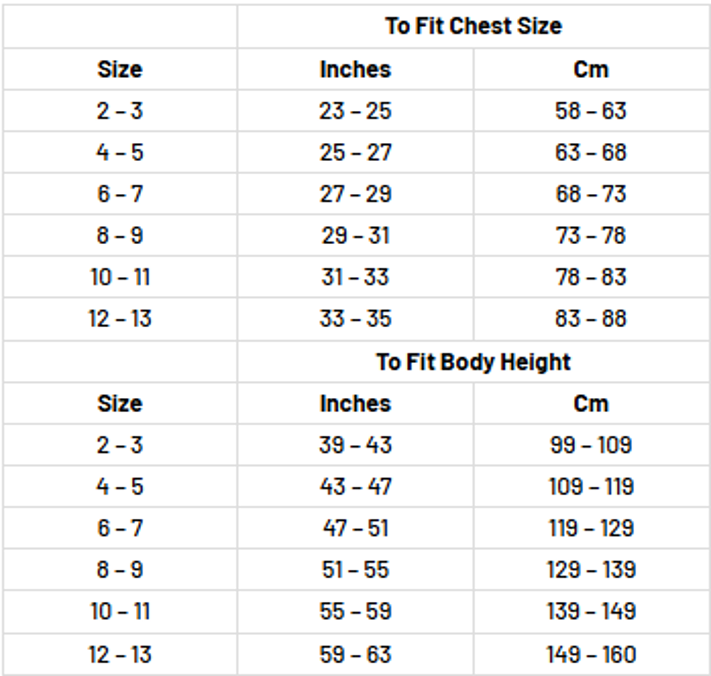Image resolution: width=711 pixels, height=676 pixels.
Task: Select the height inches cell "59 – 63"
Action: (355, 655)
